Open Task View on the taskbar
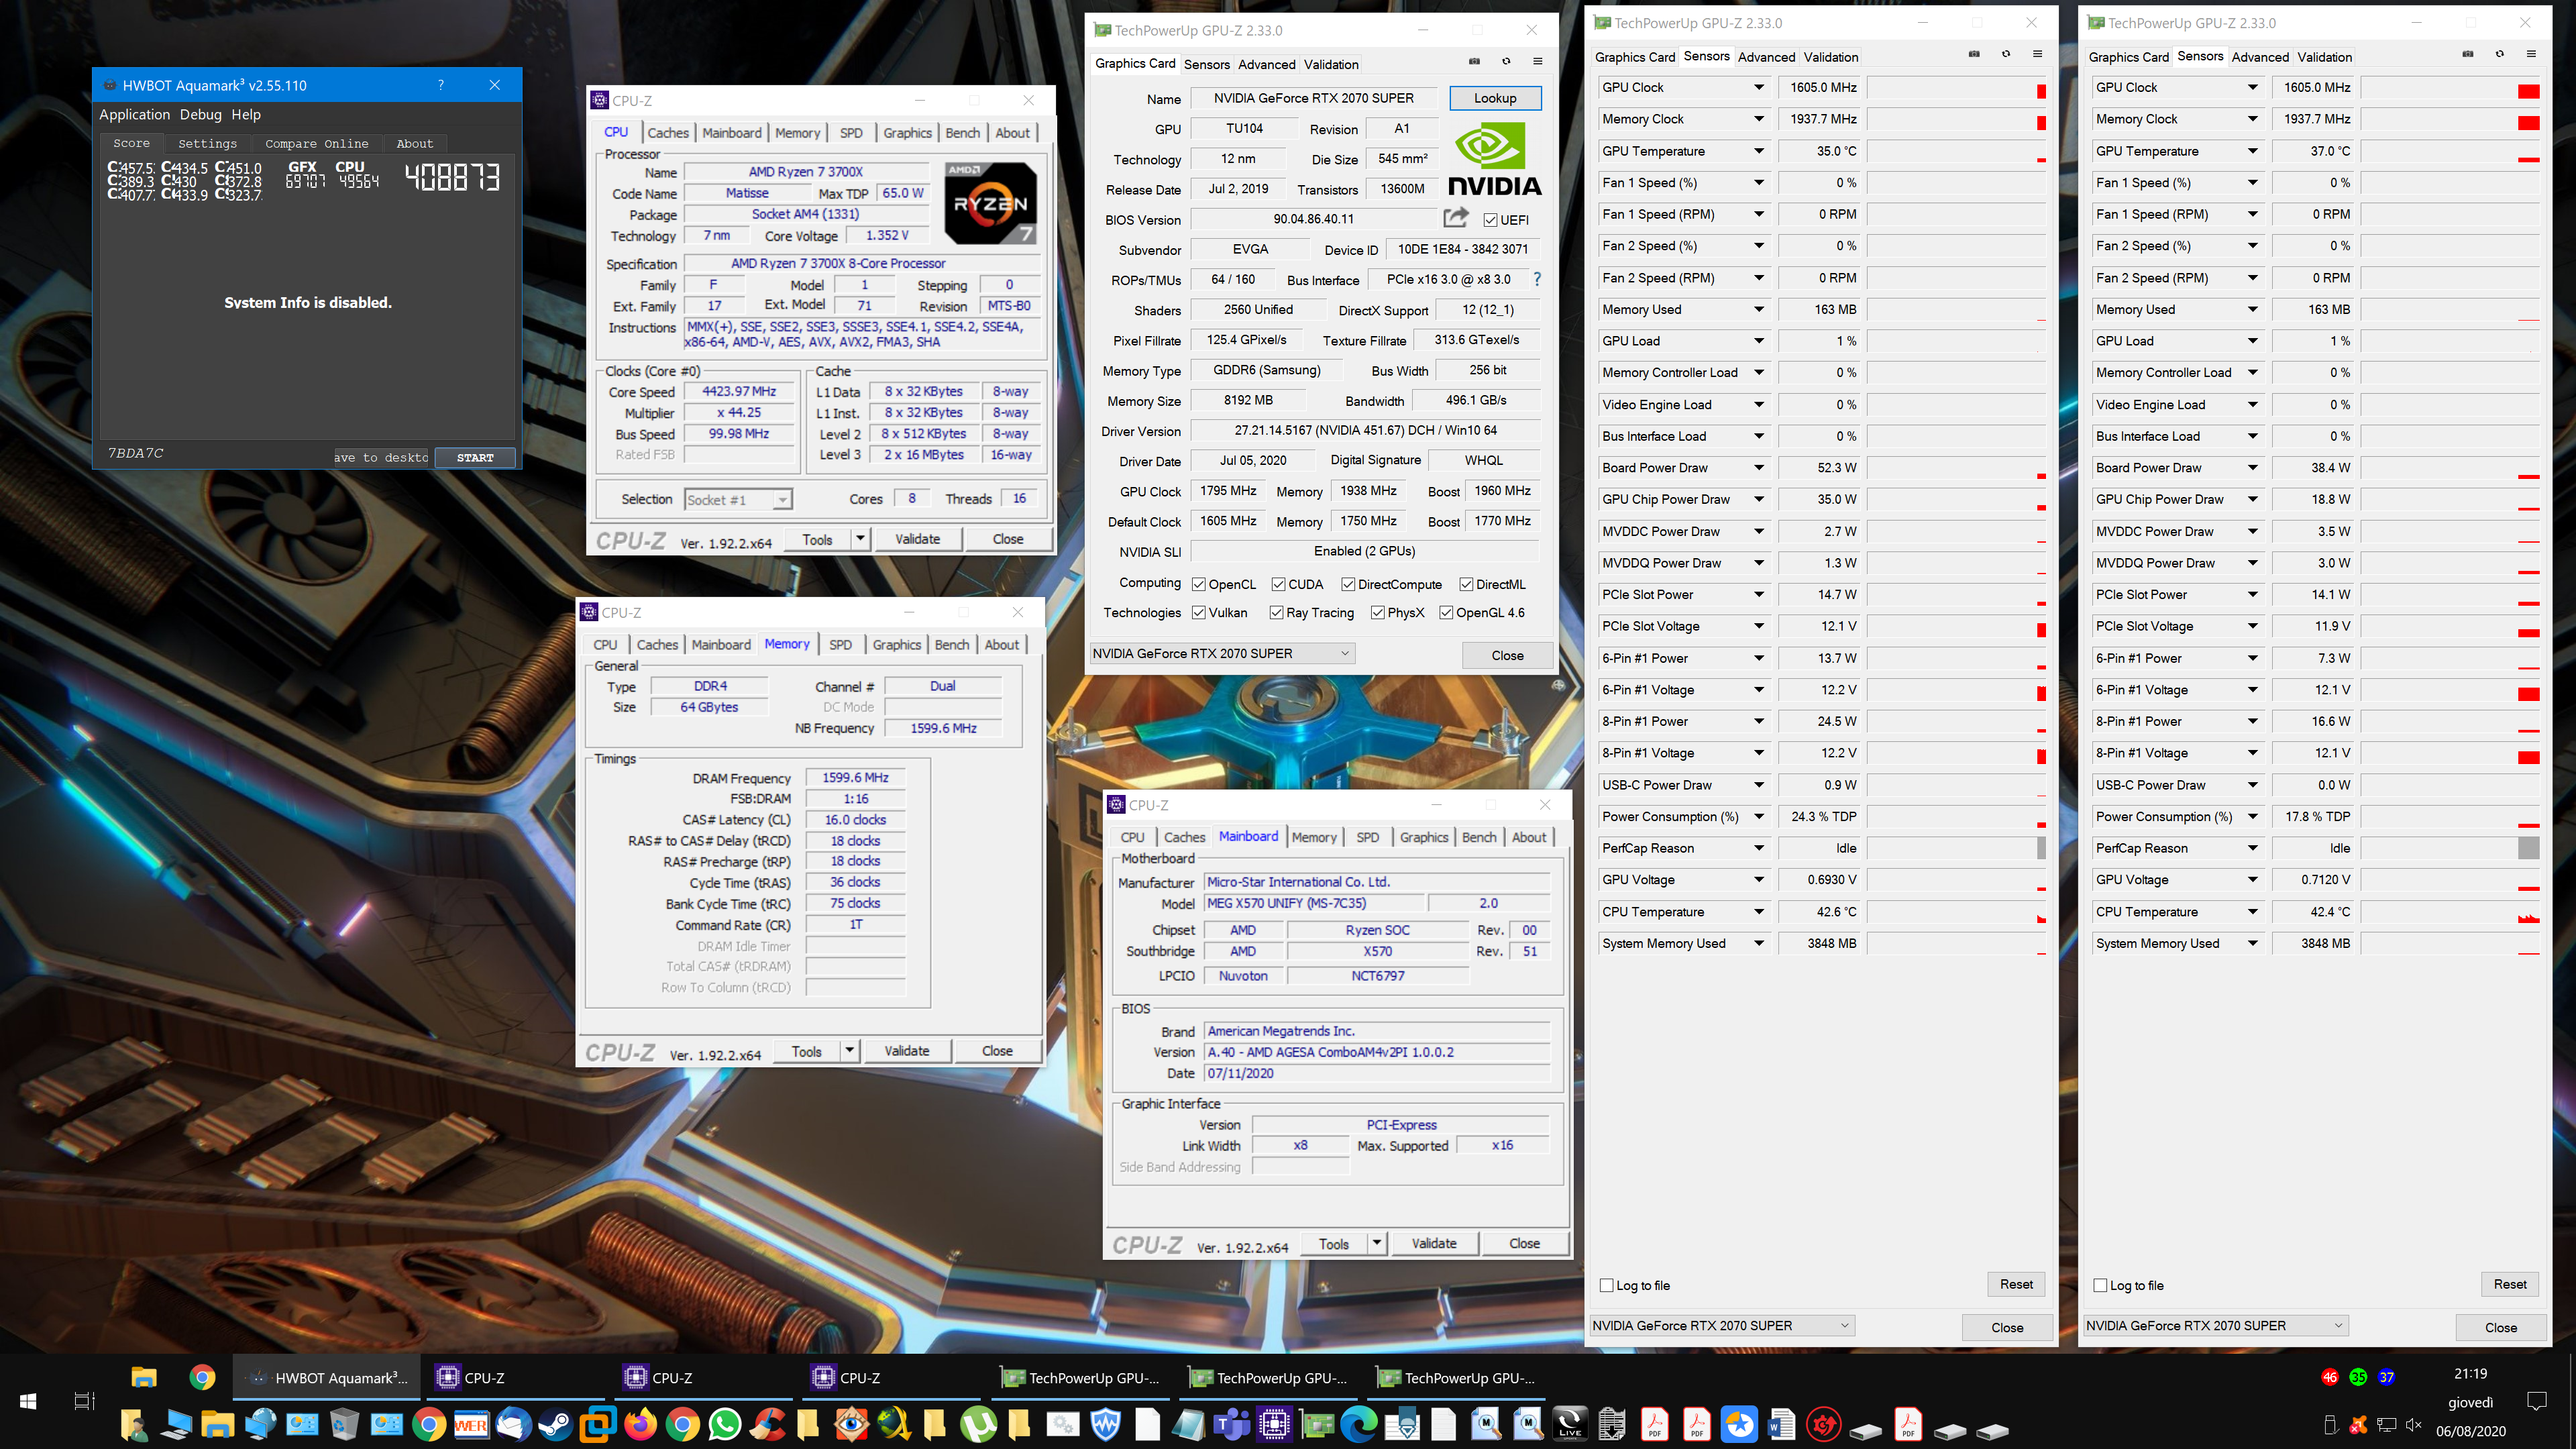This screenshot has width=2576, height=1449. coord(85,1401)
